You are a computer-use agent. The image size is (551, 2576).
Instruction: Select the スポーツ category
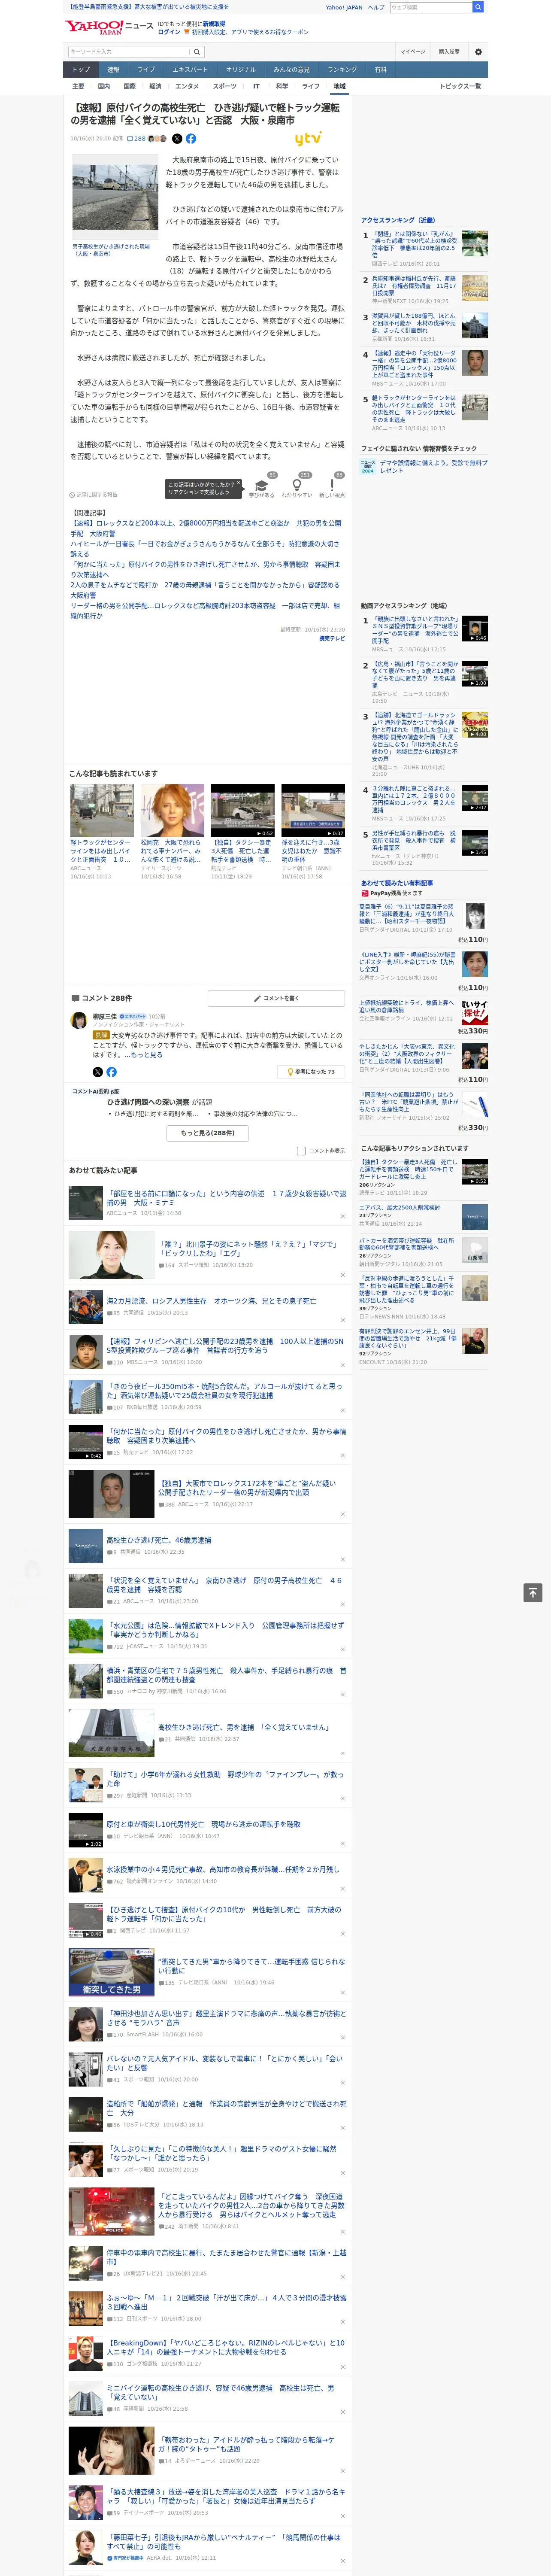tap(225, 86)
